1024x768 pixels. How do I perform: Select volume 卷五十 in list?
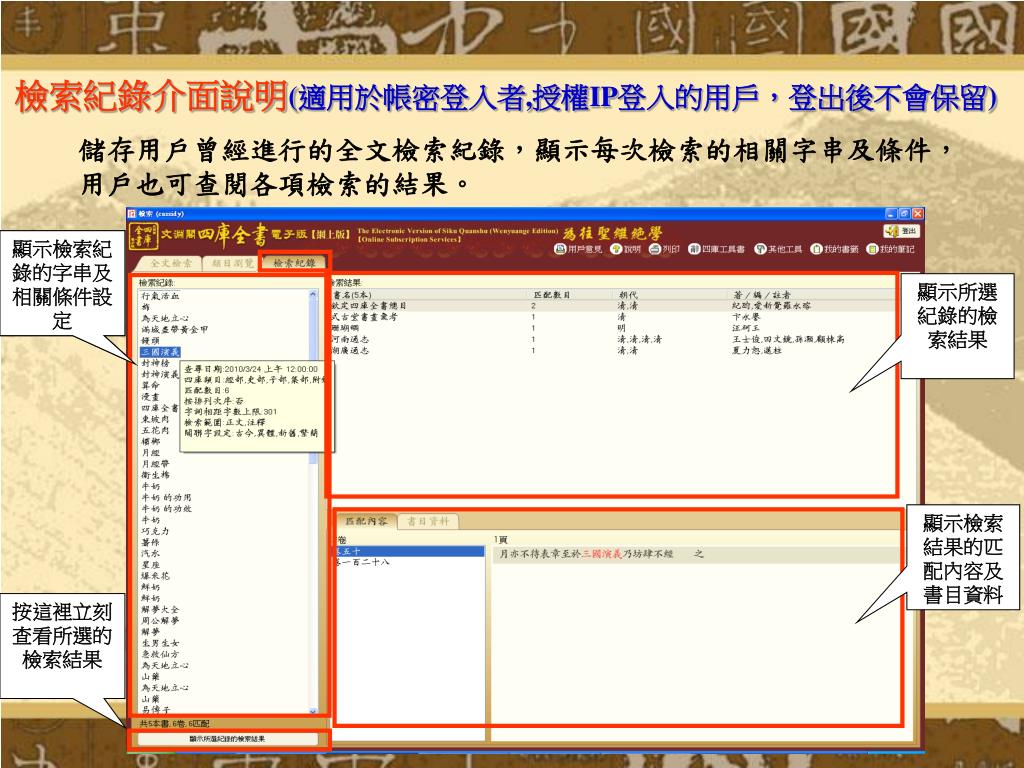[409, 551]
